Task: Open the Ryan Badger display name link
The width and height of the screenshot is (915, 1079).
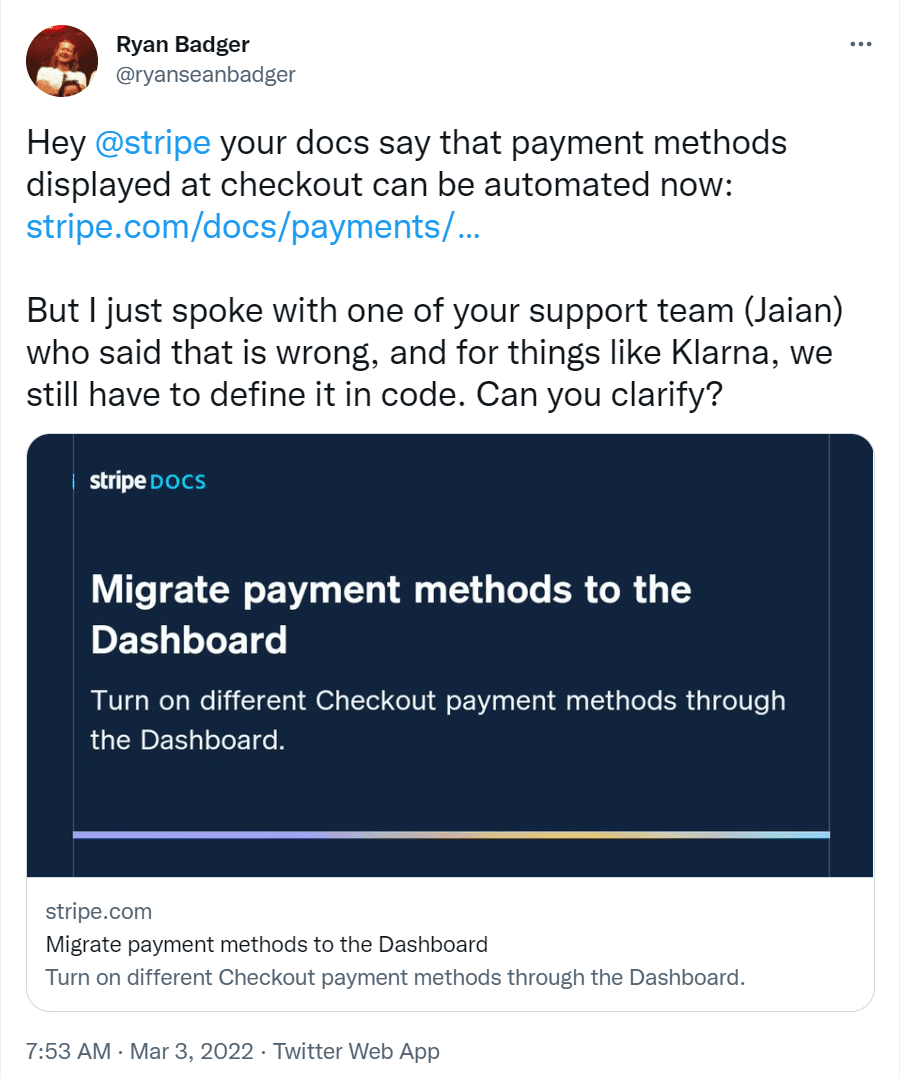Action: pos(183,44)
